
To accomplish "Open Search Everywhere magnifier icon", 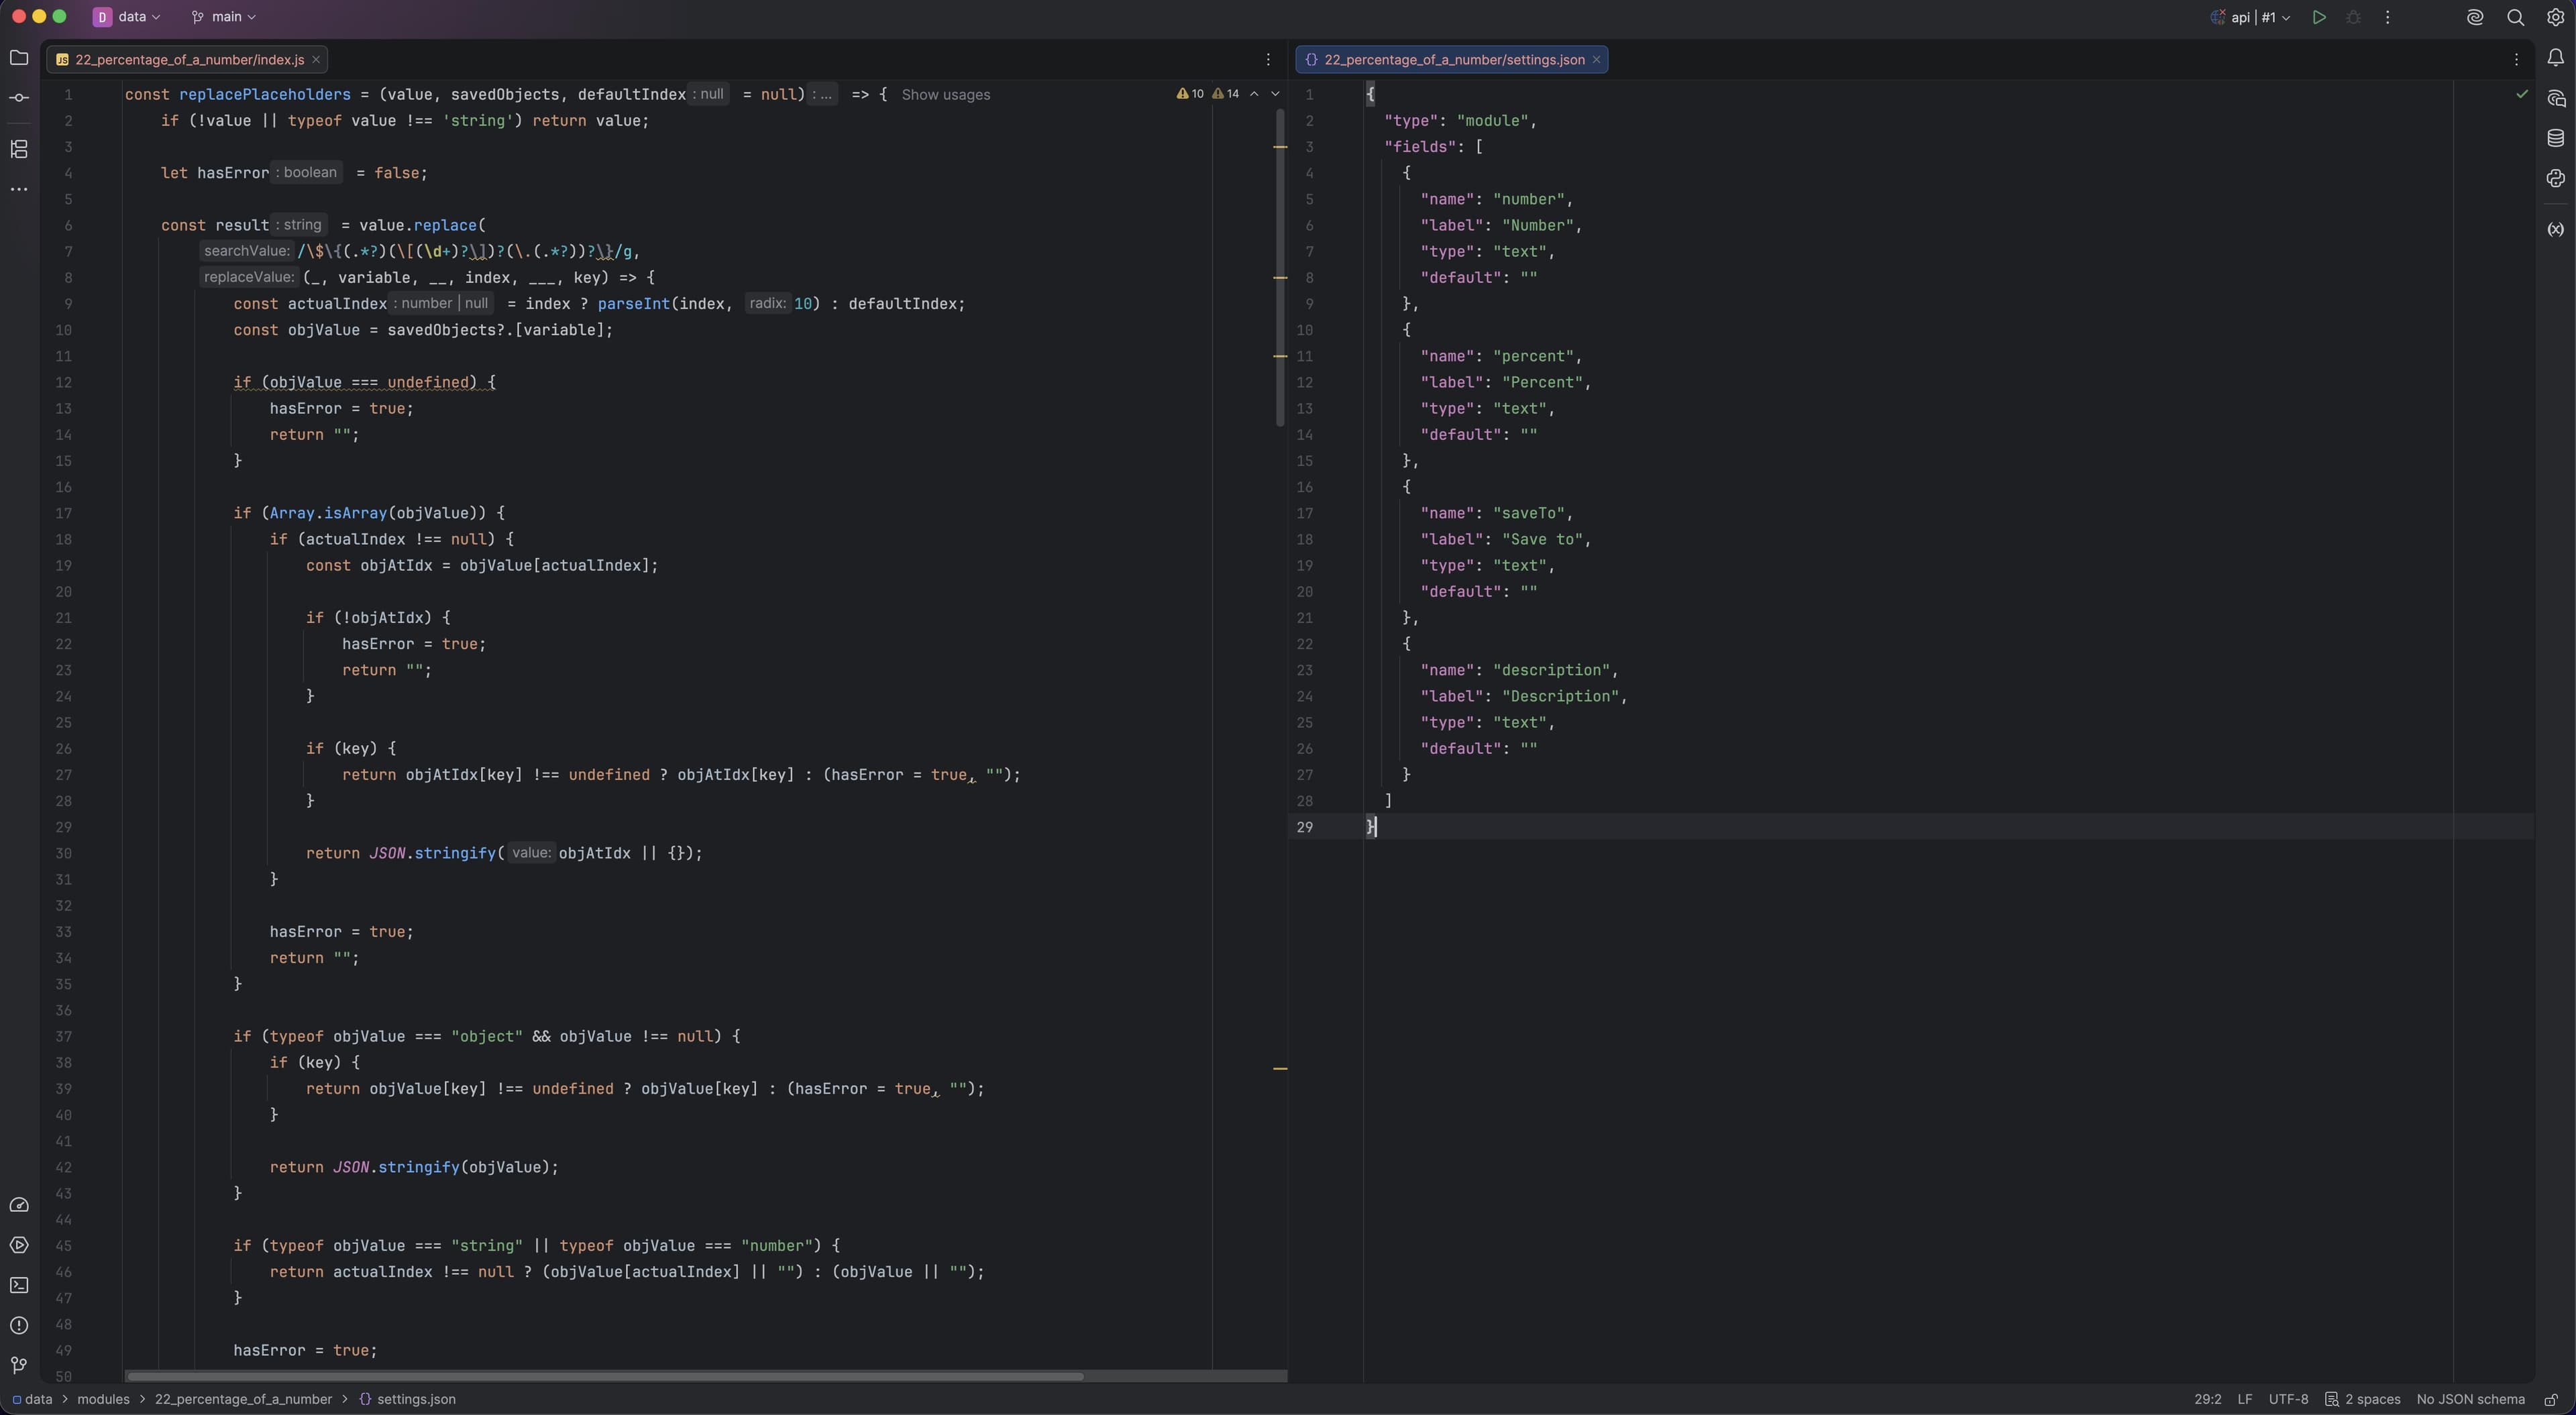I will point(2515,17).
